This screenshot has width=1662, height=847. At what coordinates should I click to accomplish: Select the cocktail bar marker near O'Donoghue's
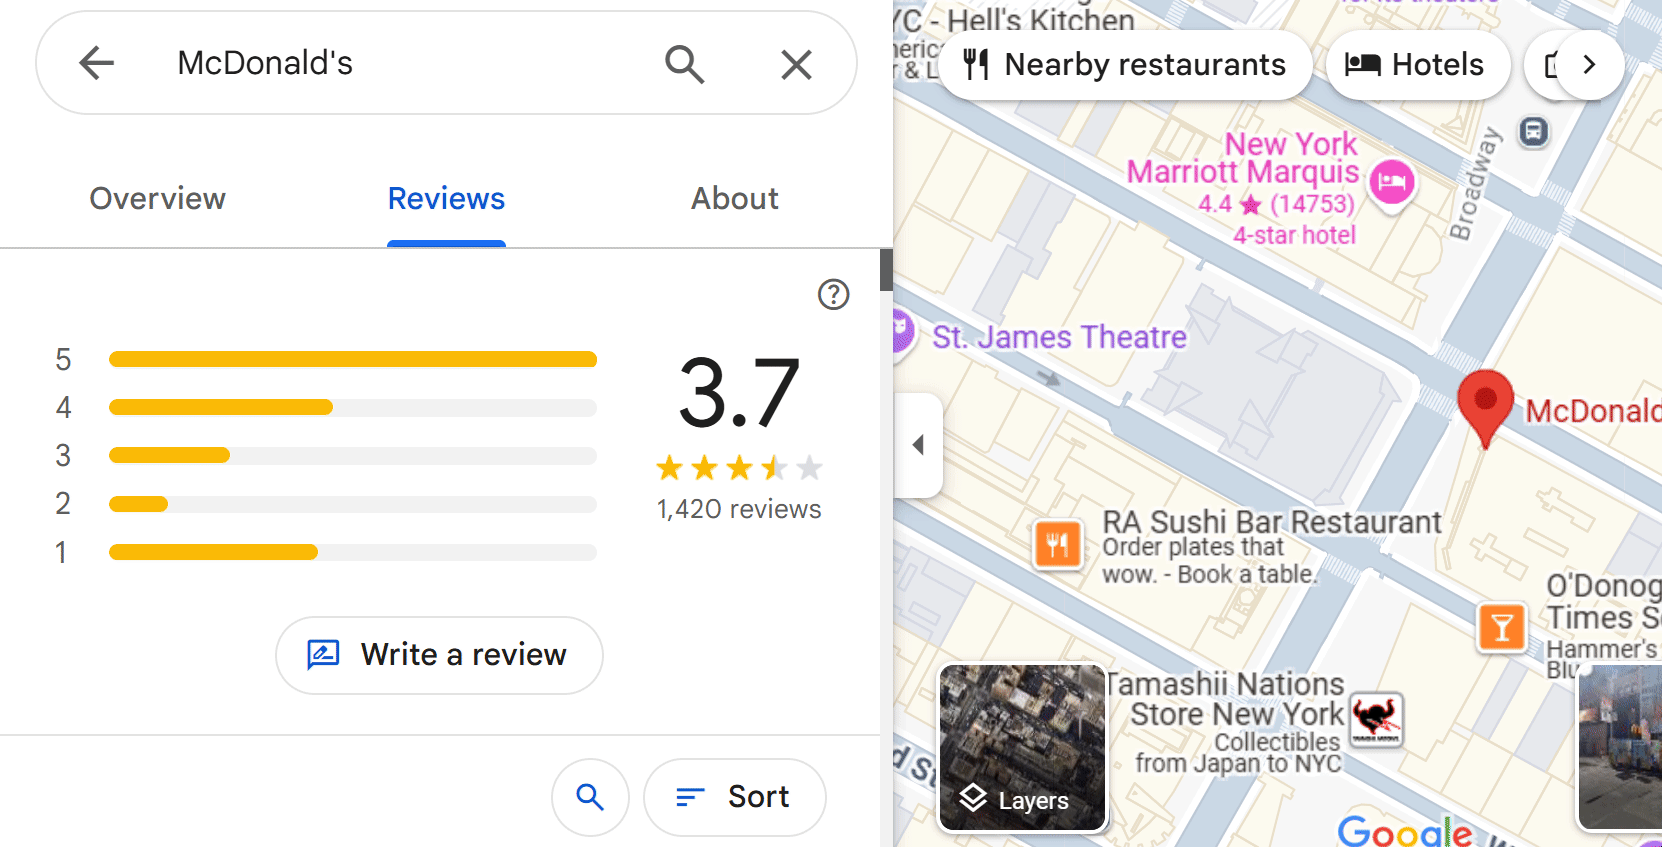pos(1501,627)
